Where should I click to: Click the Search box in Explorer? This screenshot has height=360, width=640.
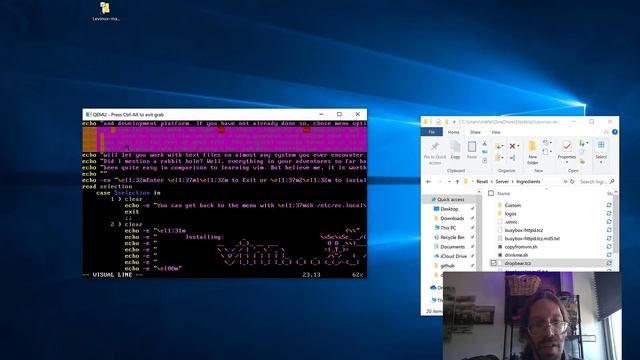(597, 181)
